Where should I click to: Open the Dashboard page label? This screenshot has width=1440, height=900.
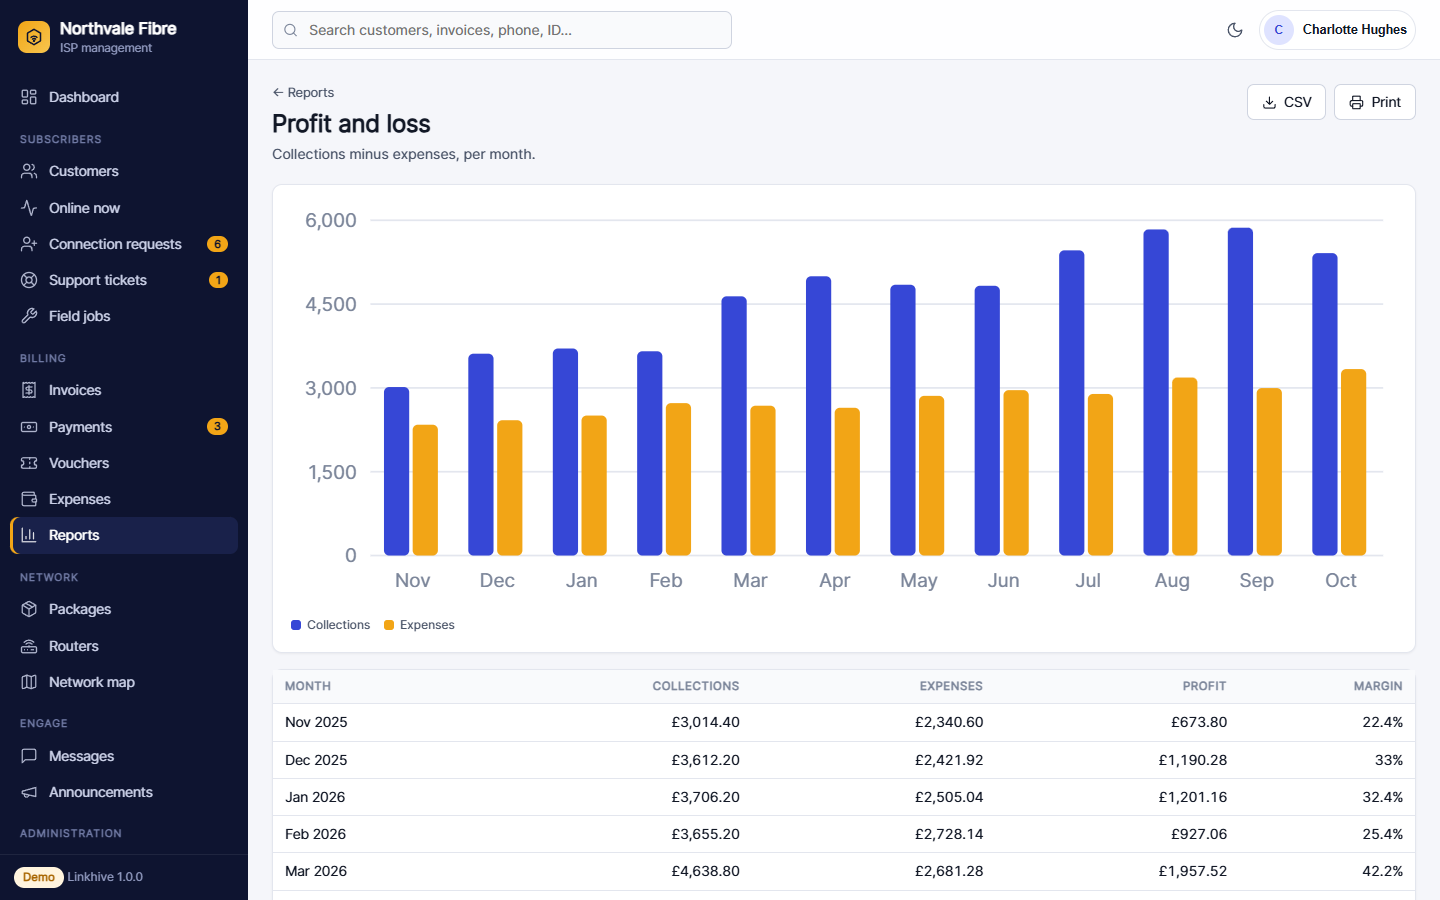[84, 97]
